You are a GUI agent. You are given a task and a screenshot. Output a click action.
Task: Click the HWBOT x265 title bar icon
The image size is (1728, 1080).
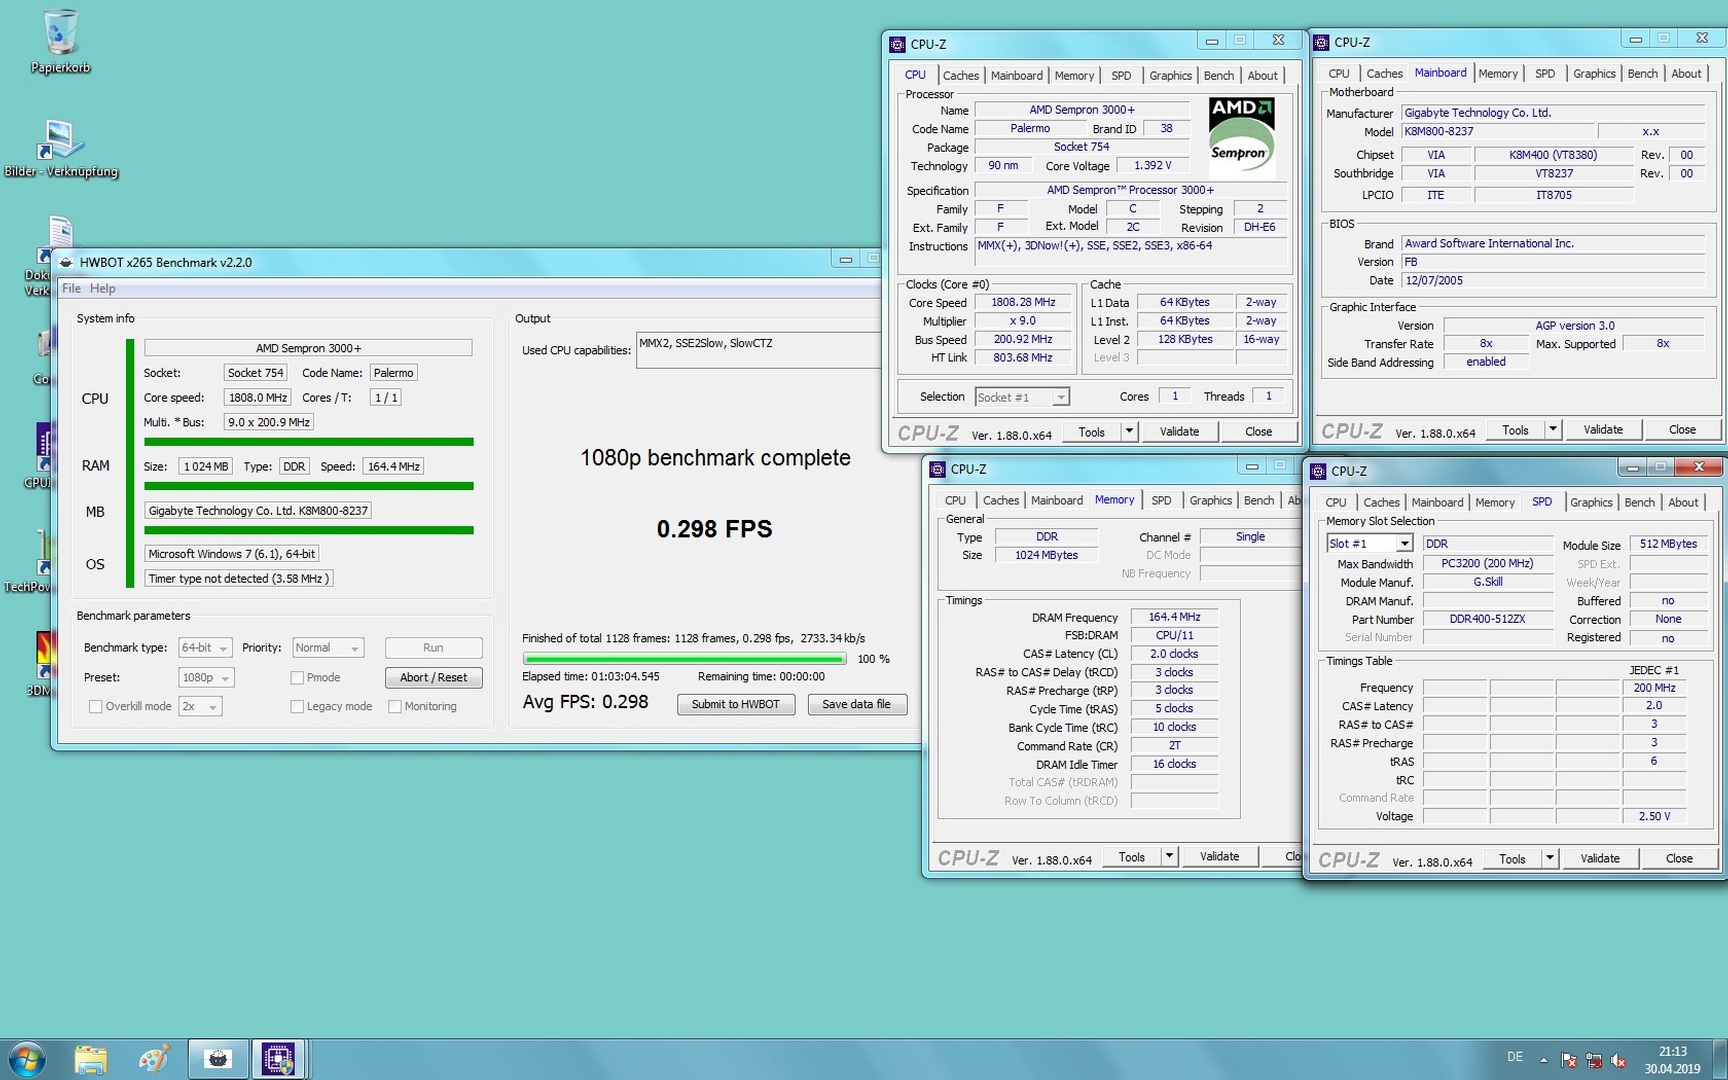click(66, 262)
